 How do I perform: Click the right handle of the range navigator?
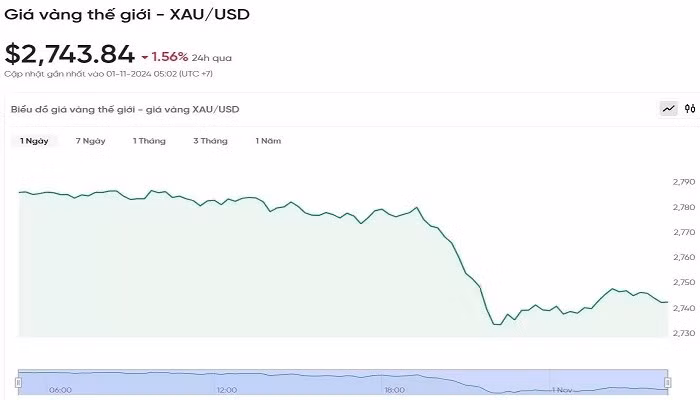tap(669, 382)
